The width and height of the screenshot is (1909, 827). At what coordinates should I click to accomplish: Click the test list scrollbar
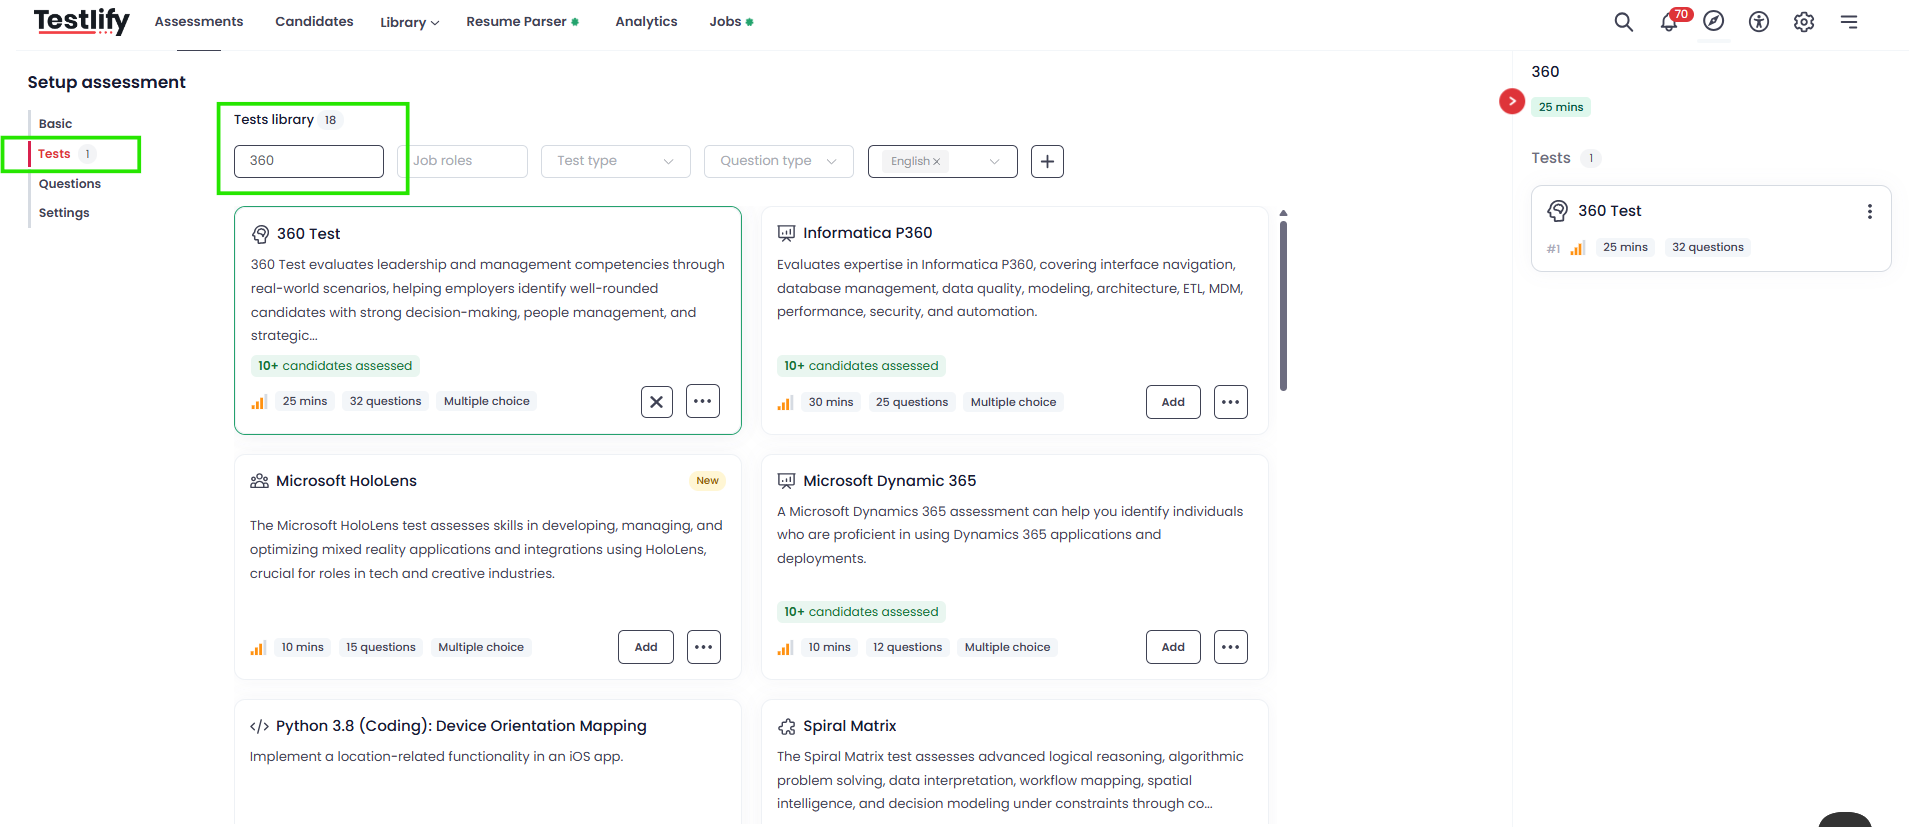coord(1283,306)
